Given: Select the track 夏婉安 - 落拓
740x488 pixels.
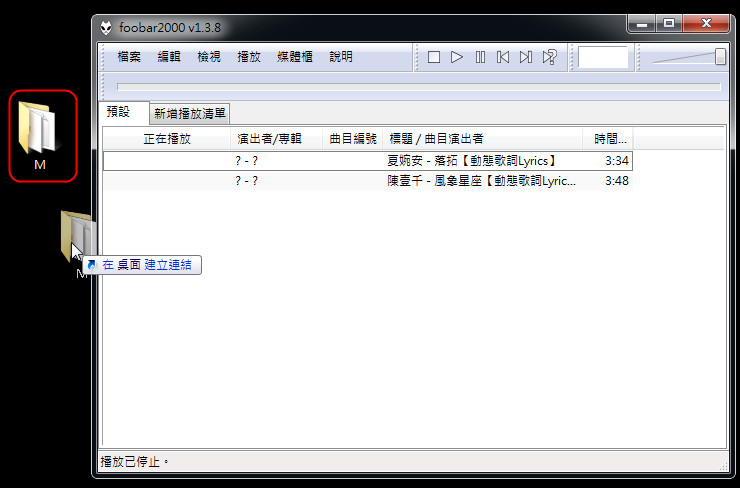Looking at the screenshot, I should pyautogui.click(x=368, y=161).
